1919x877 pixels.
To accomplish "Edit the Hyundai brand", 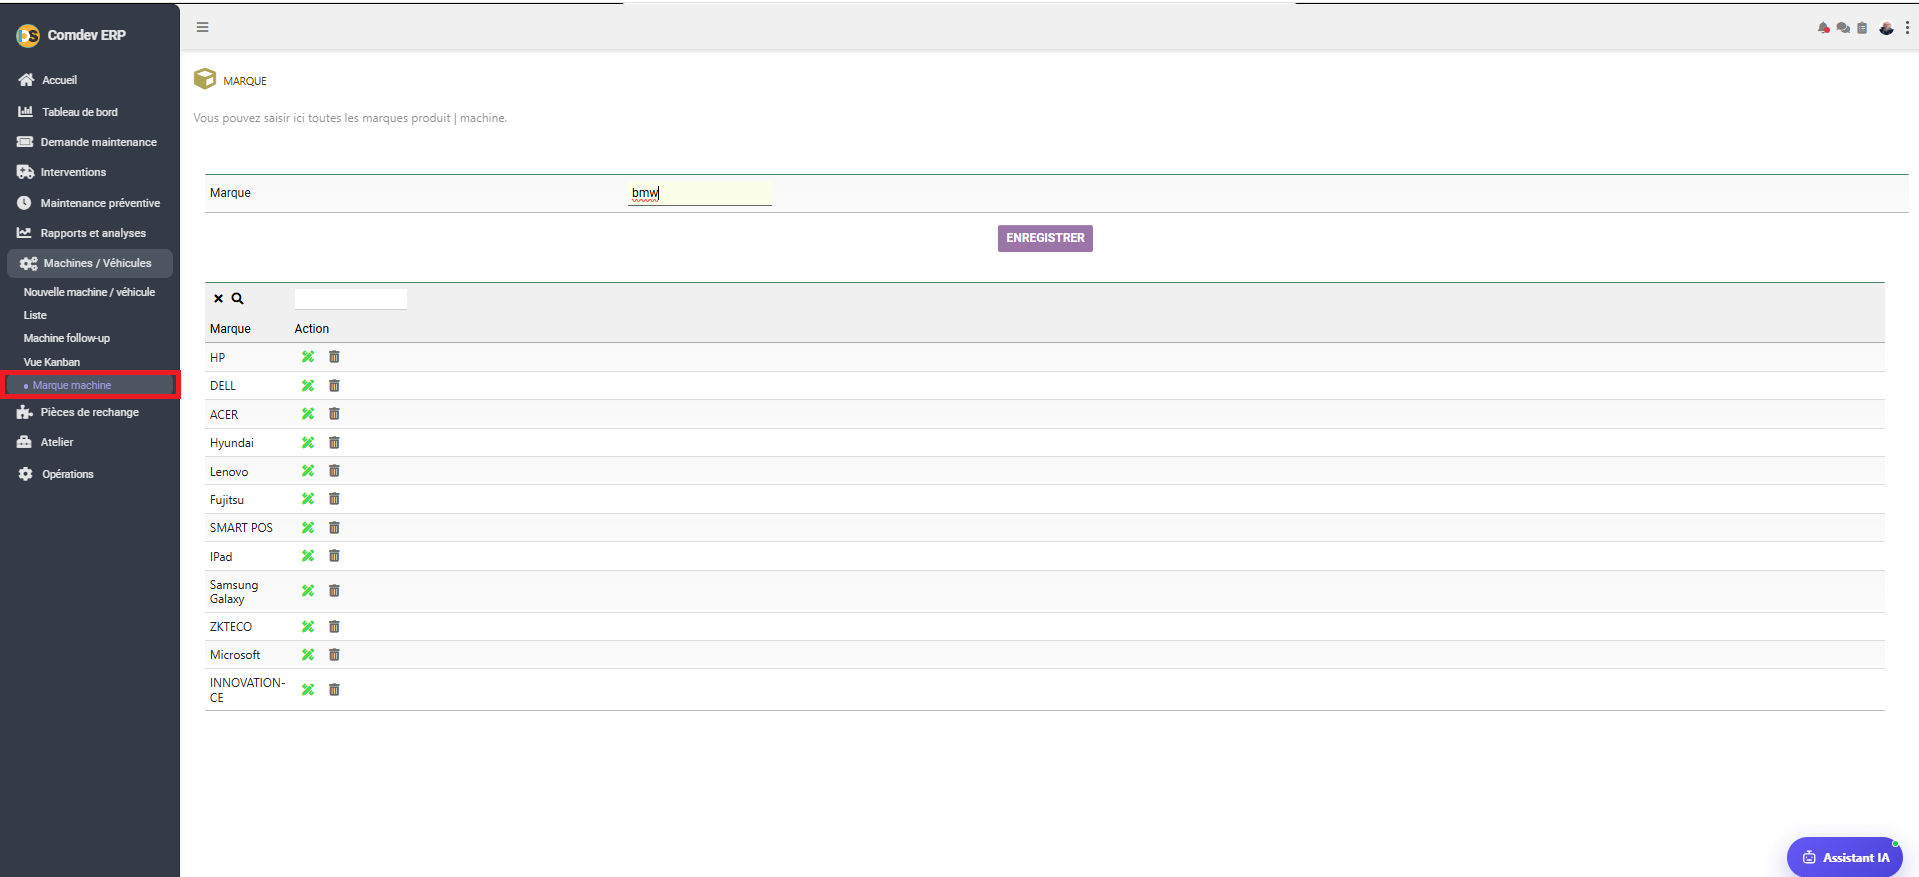I will [308, 442].
